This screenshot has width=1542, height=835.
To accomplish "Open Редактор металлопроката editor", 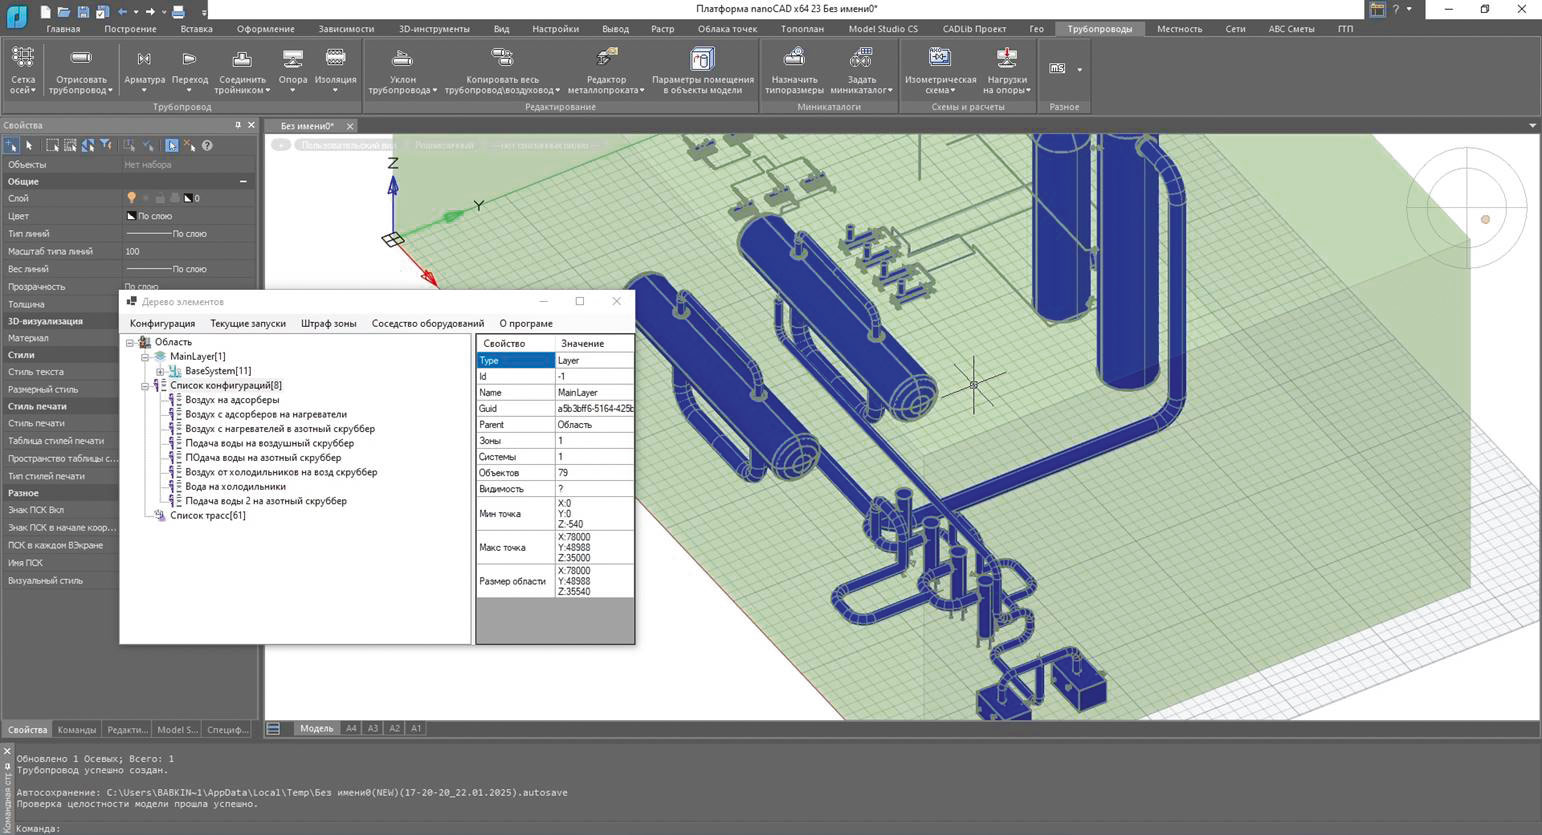I will click(606, 69).
